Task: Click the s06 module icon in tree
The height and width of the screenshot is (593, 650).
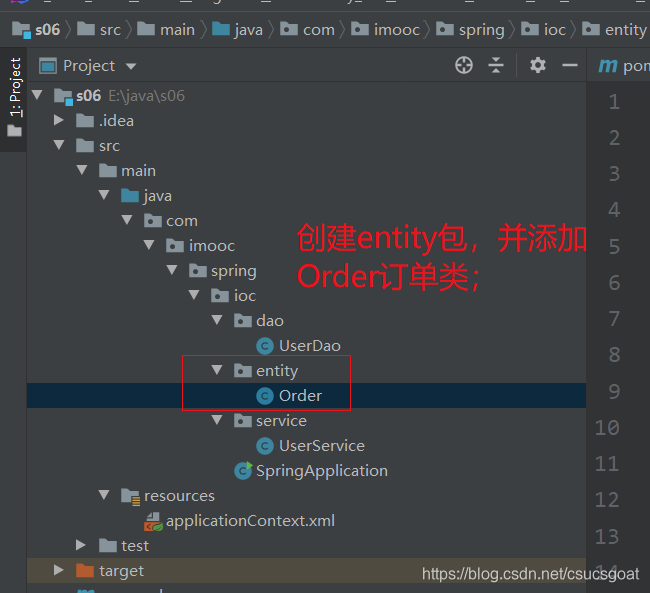Action: tap(63, 97)
